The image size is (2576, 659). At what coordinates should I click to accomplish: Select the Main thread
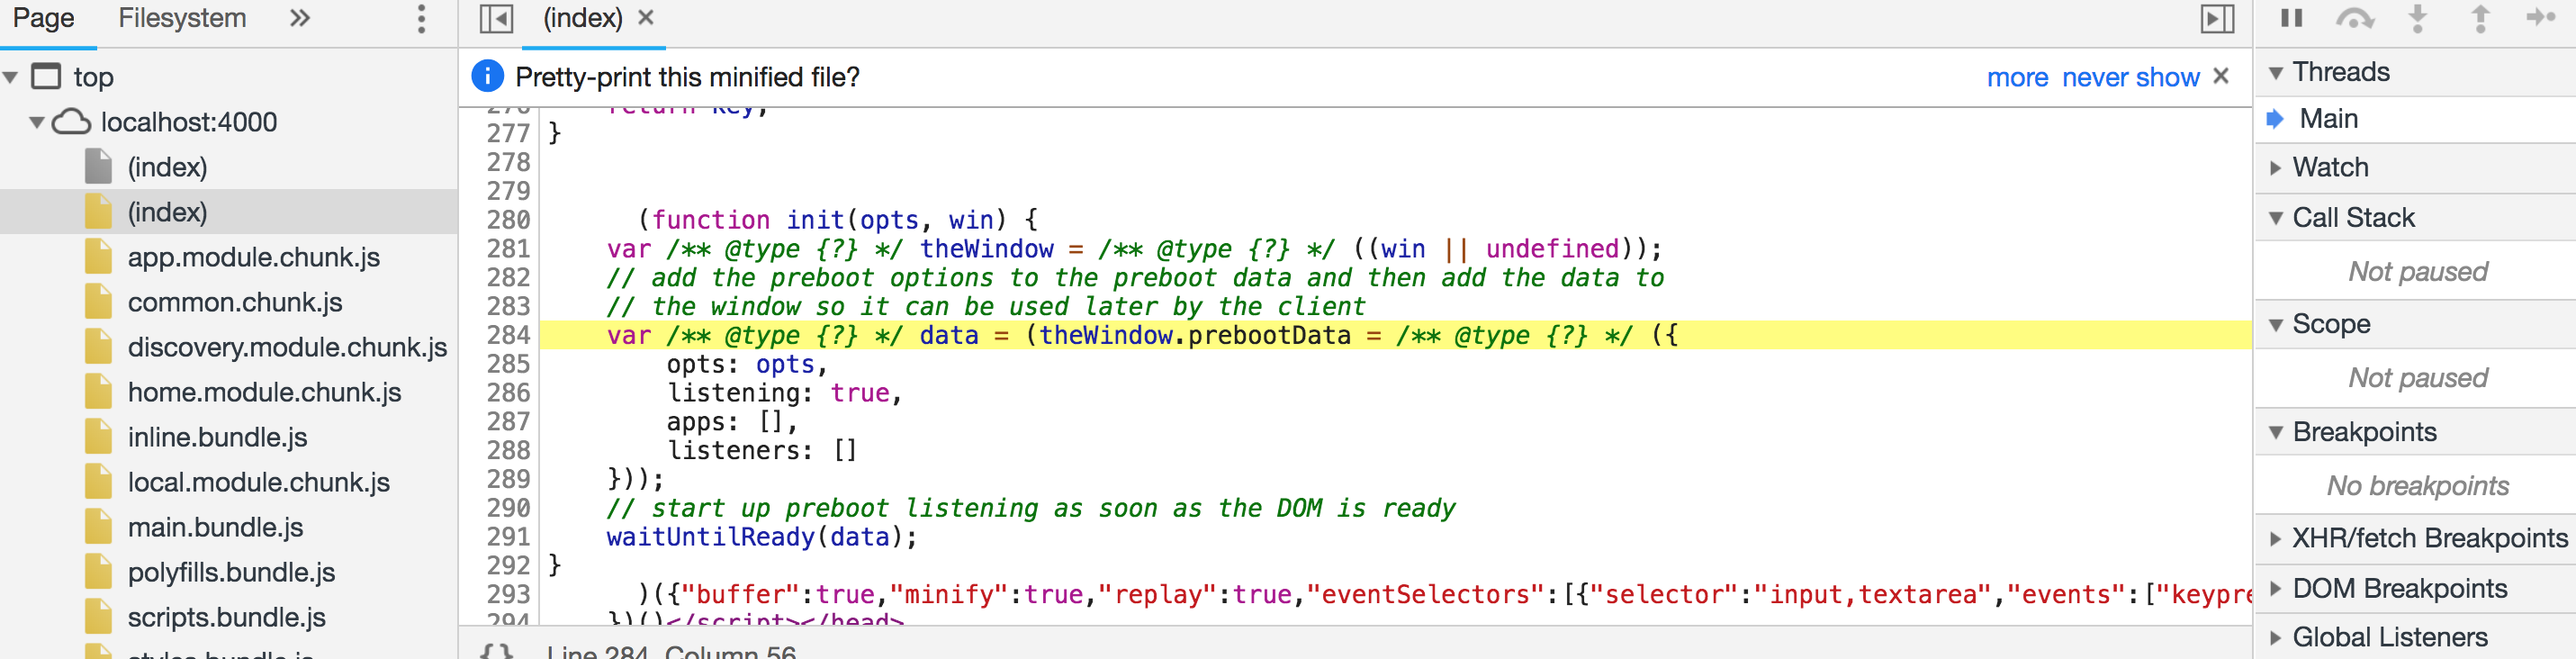coord(2328,119)
